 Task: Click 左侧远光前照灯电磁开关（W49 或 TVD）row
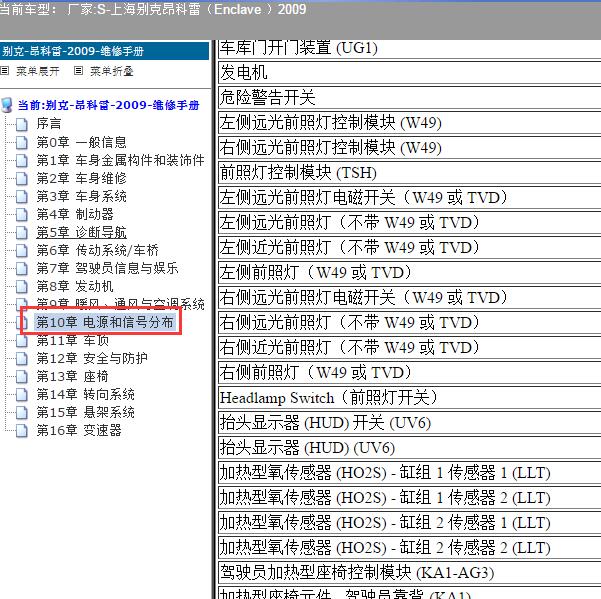coord(409,197)
